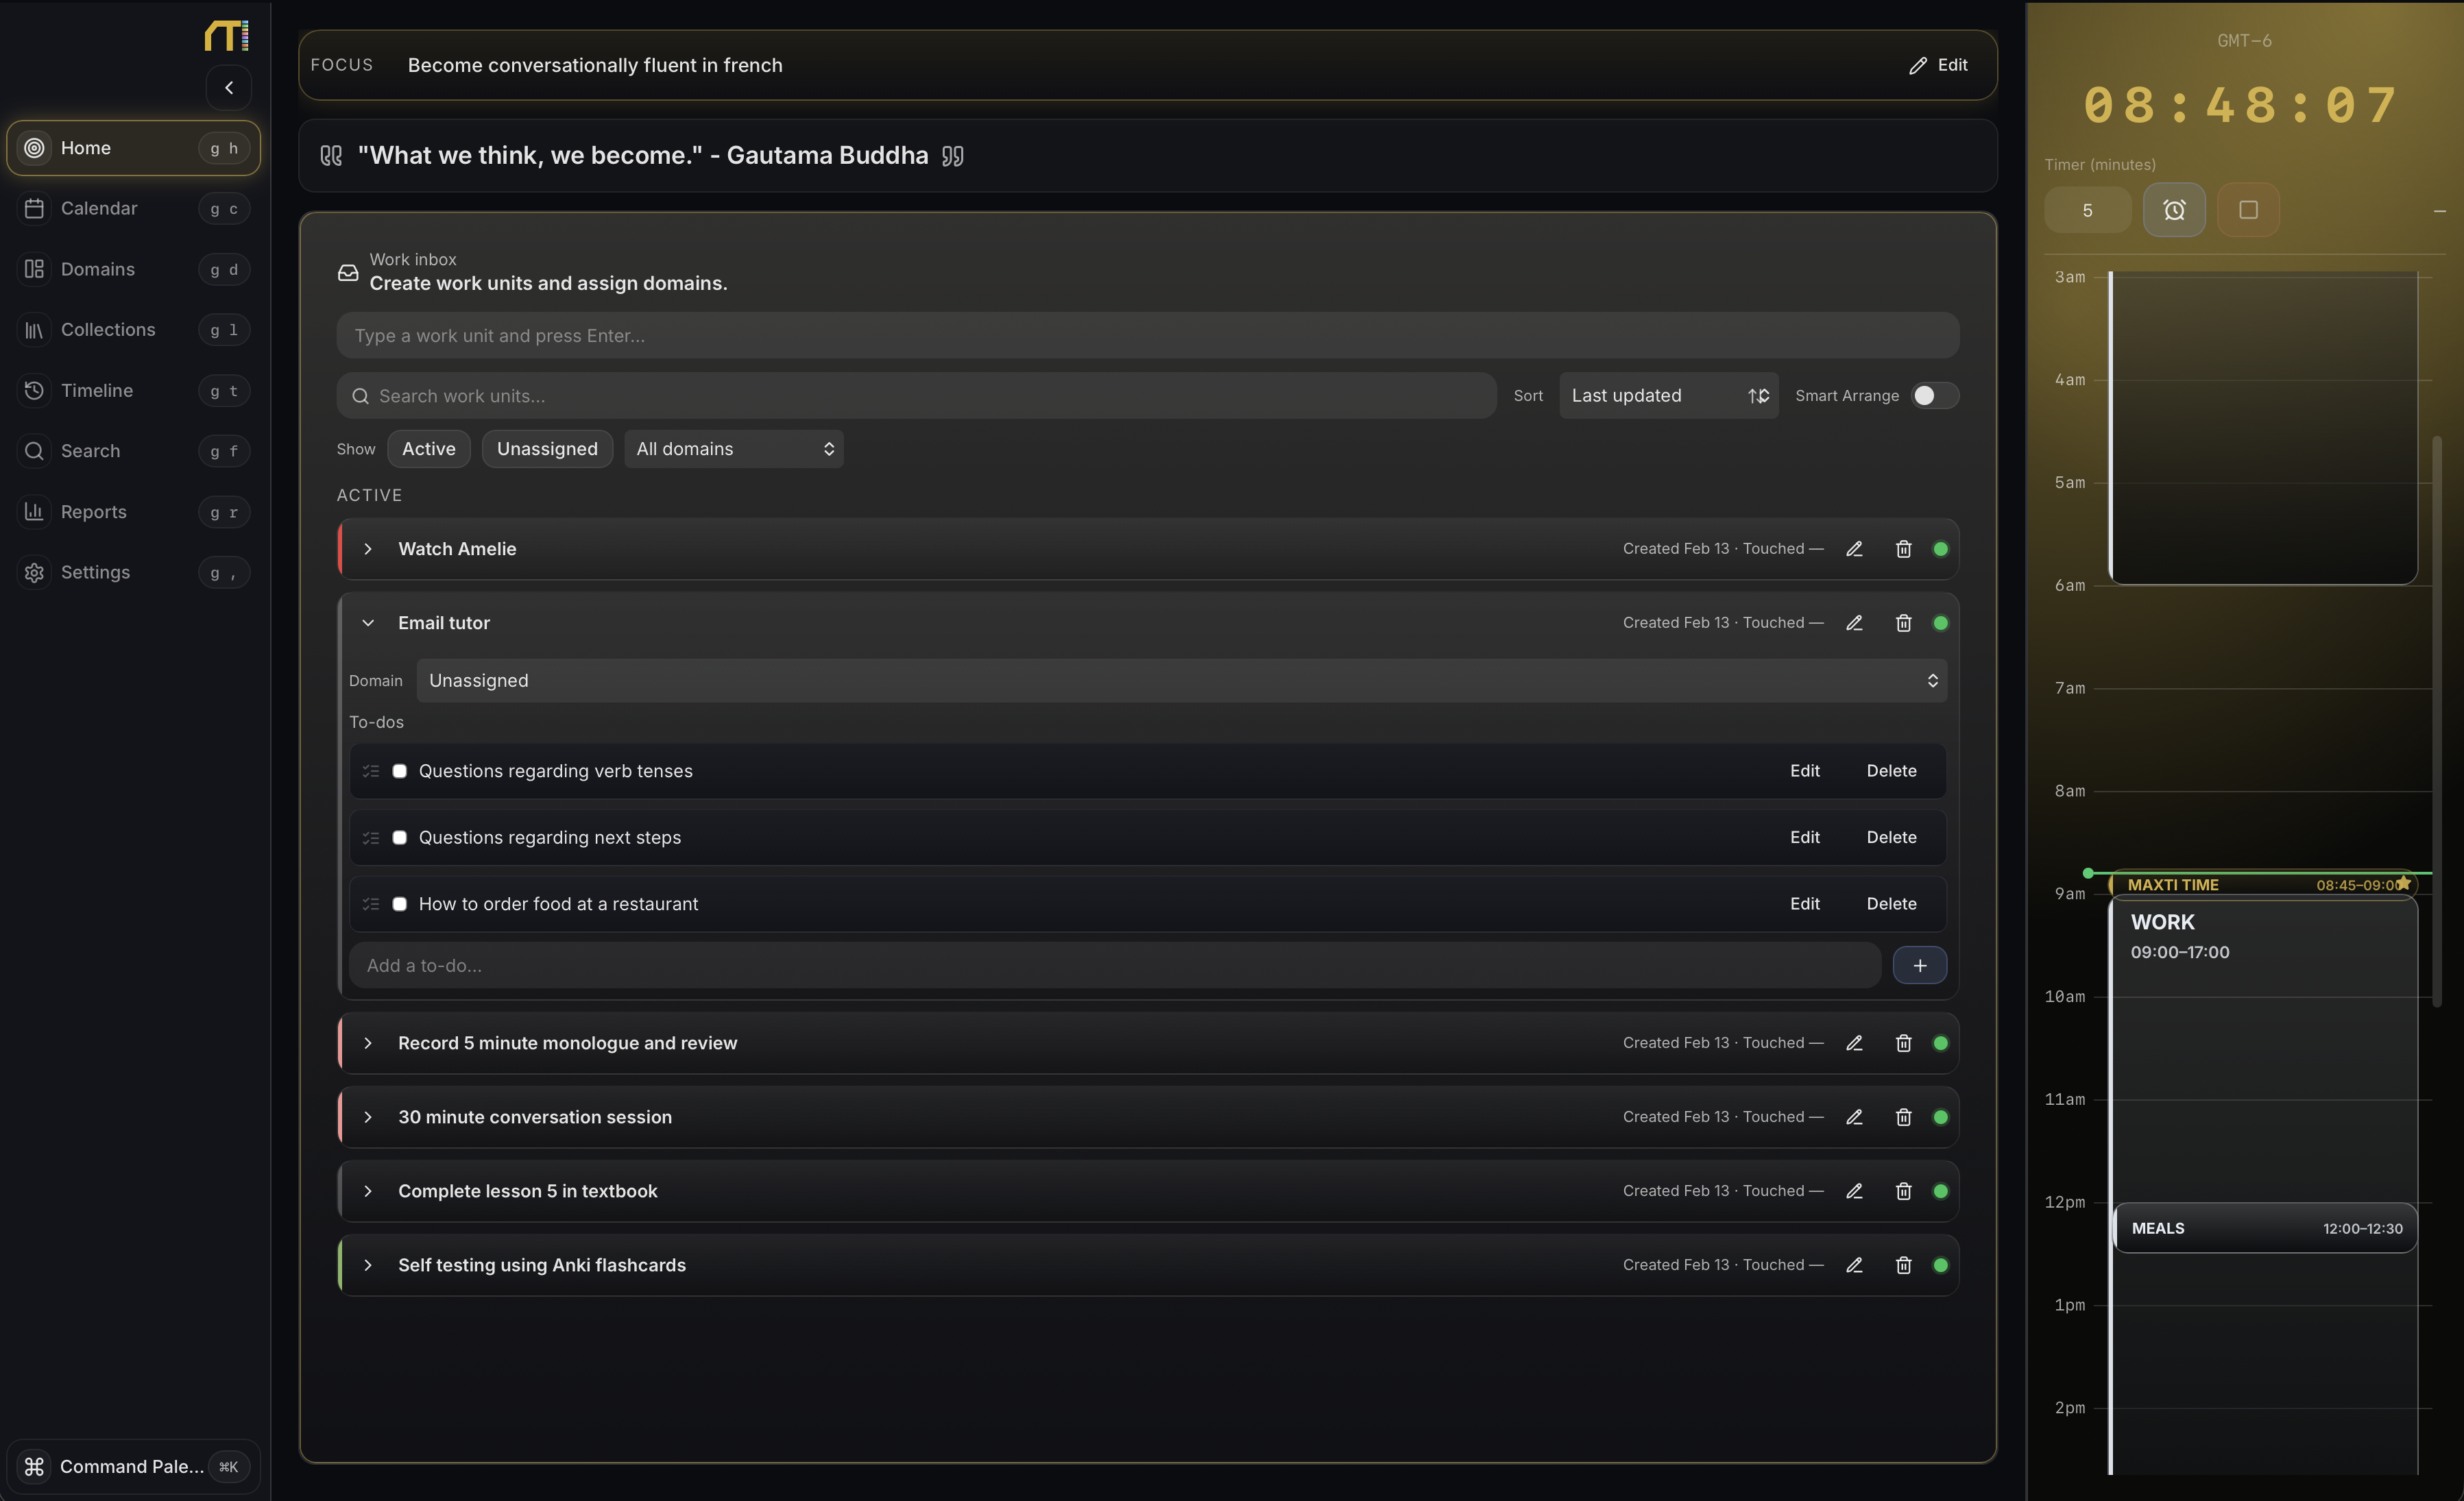Select the Active filter tab

428,448
